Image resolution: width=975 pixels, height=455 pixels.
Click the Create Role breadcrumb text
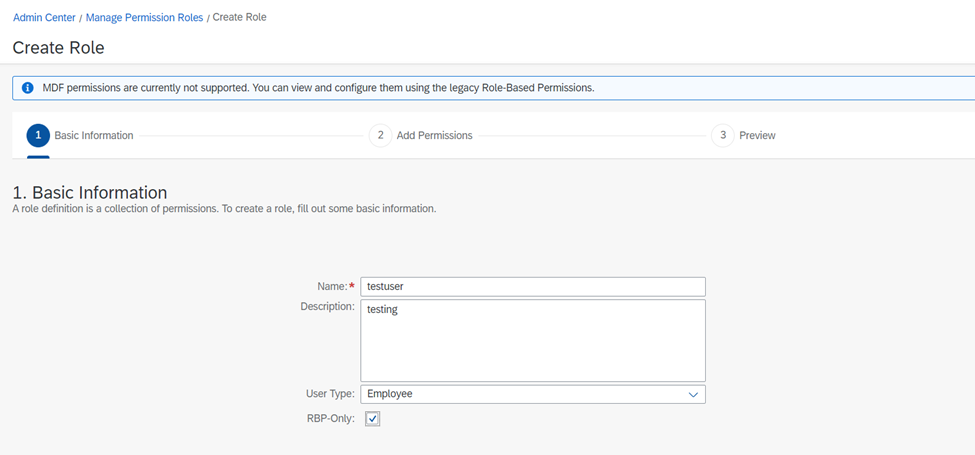[239, 17]
